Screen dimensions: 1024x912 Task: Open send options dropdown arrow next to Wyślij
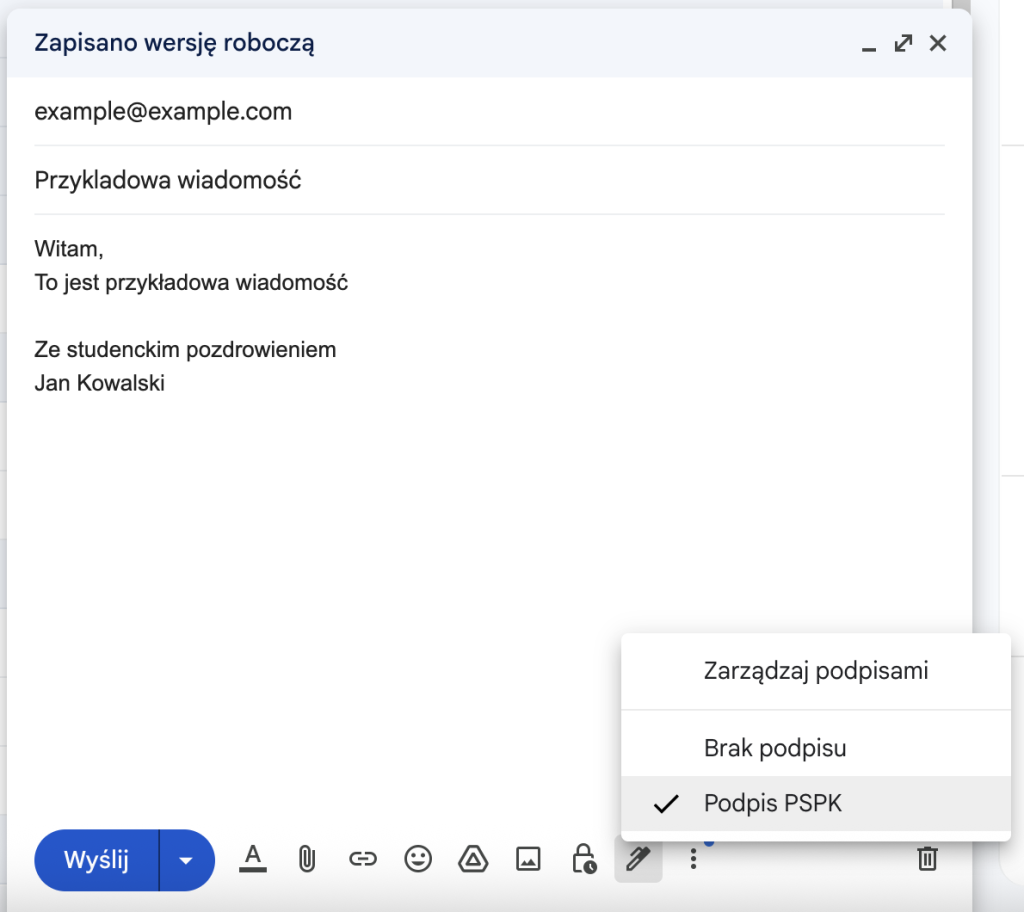click(187, 860)
